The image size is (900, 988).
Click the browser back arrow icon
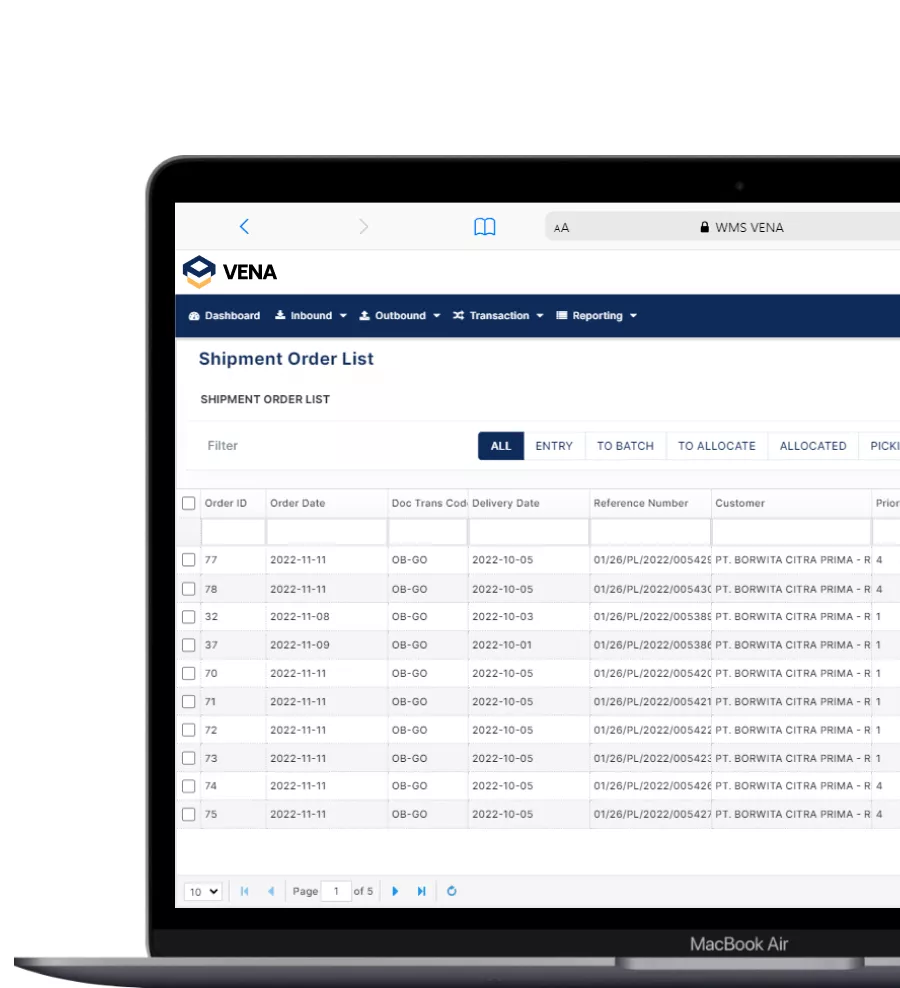pos(244,227)
